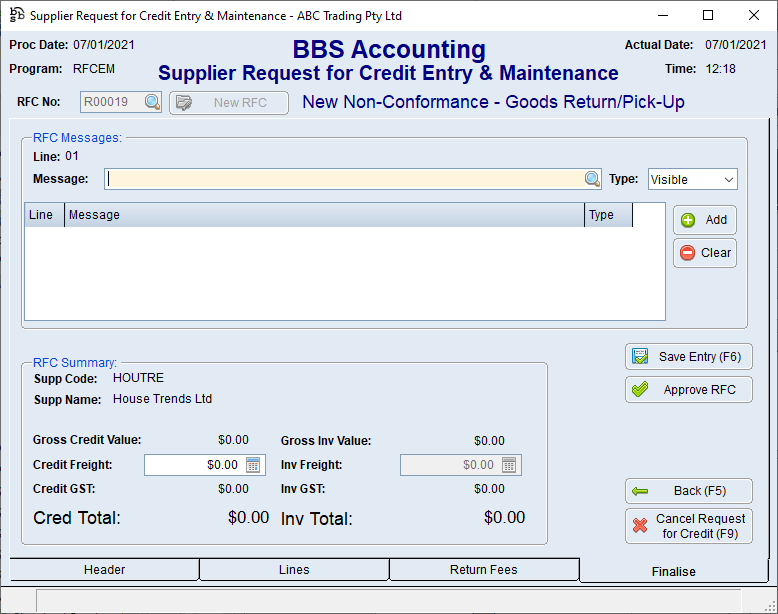Cancel Request for Credit (F9)
The width and height of the screenshot is (778, 614).
tap(688, 526)
